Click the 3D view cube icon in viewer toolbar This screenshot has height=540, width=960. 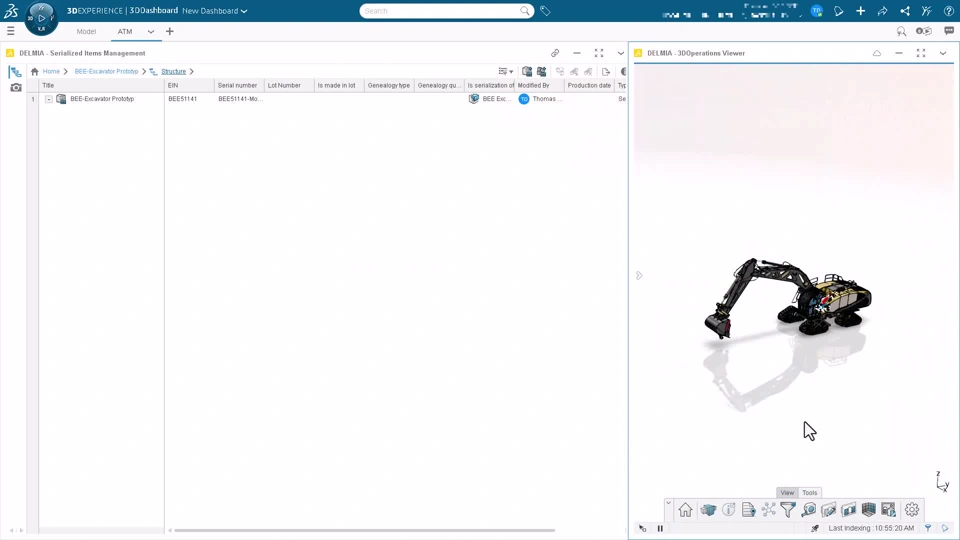708,509
